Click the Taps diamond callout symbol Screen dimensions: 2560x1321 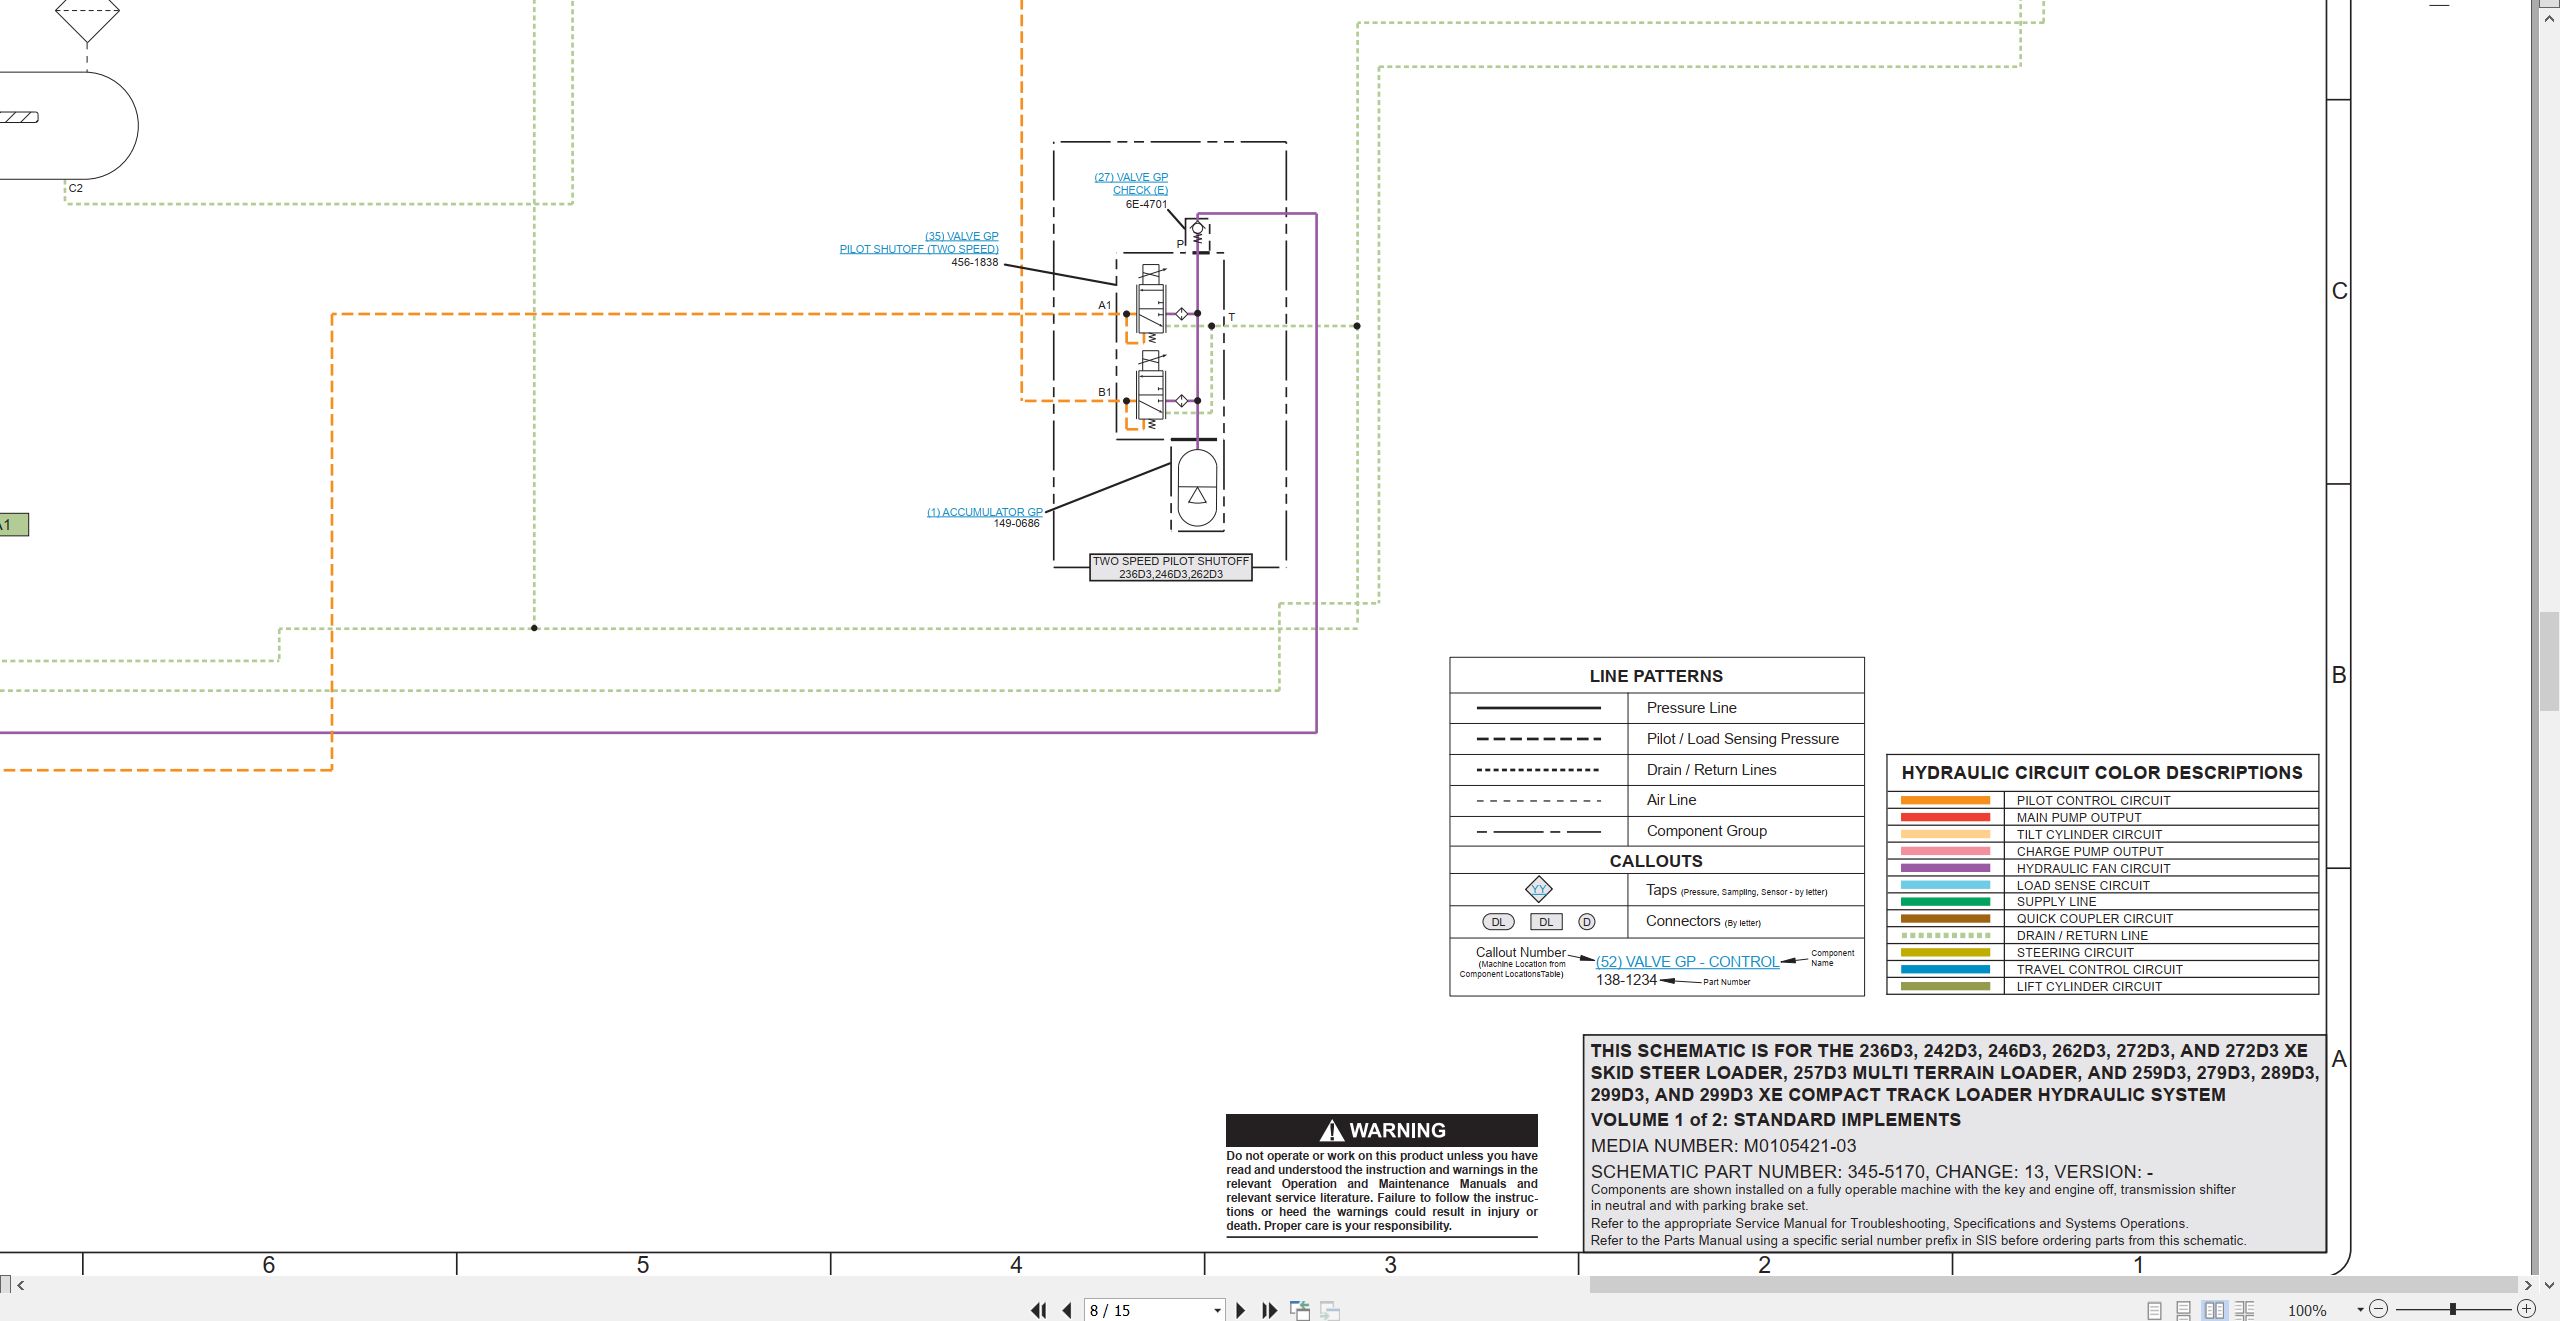[x=1539, y=889]
